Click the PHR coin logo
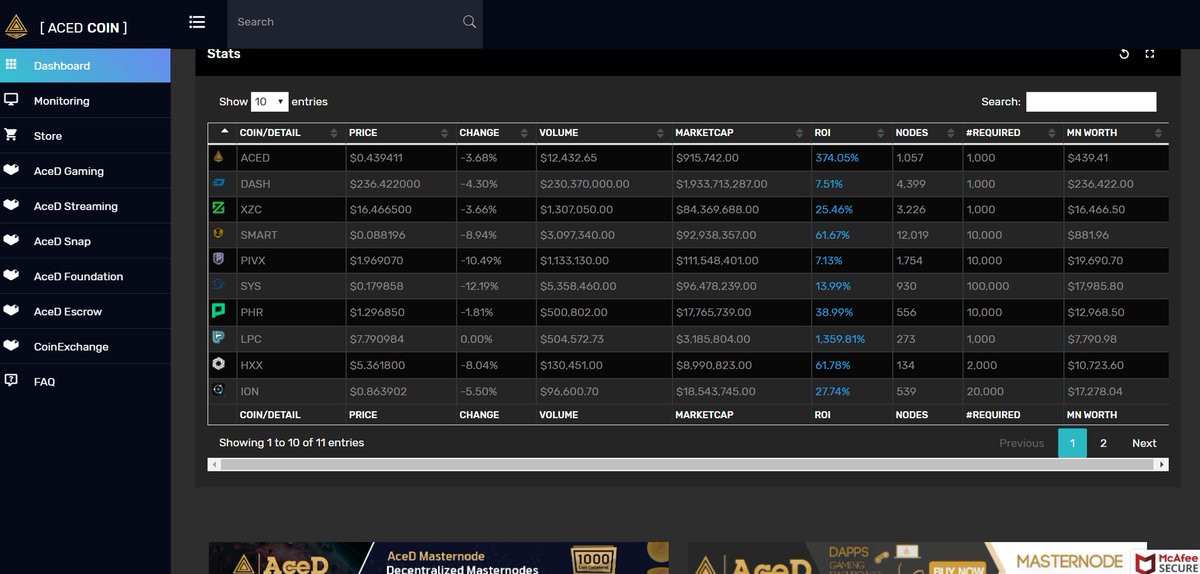1200x574 pixels. (x=219, y=311)
